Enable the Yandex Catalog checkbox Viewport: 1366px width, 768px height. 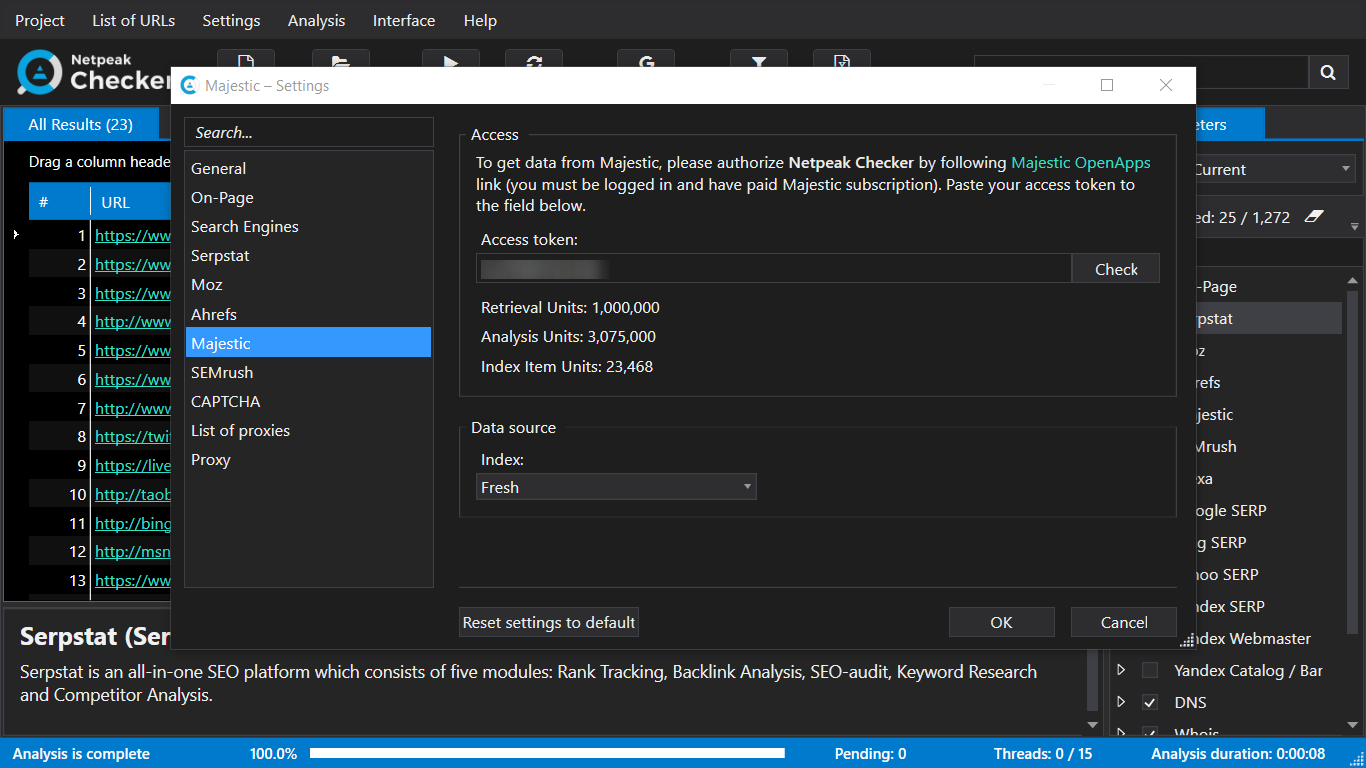pyautogui.click(x=1150, y=670)
